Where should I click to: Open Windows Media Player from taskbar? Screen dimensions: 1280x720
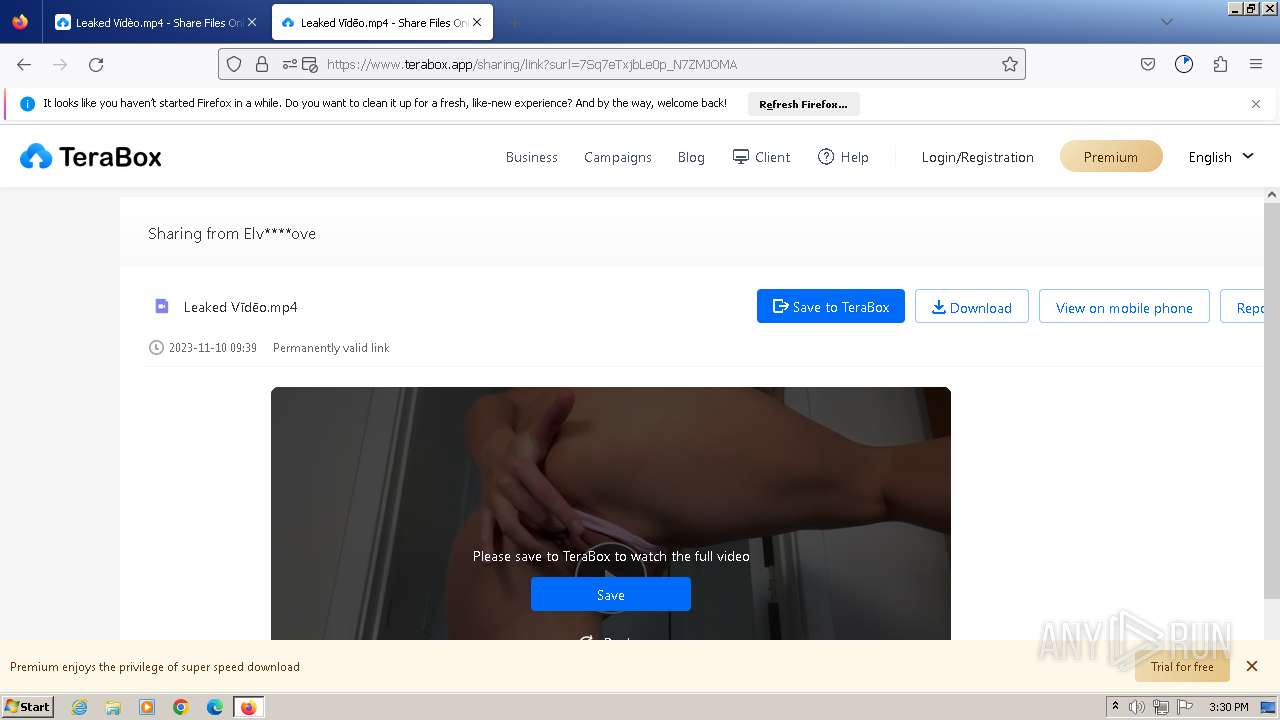point(147,707)
